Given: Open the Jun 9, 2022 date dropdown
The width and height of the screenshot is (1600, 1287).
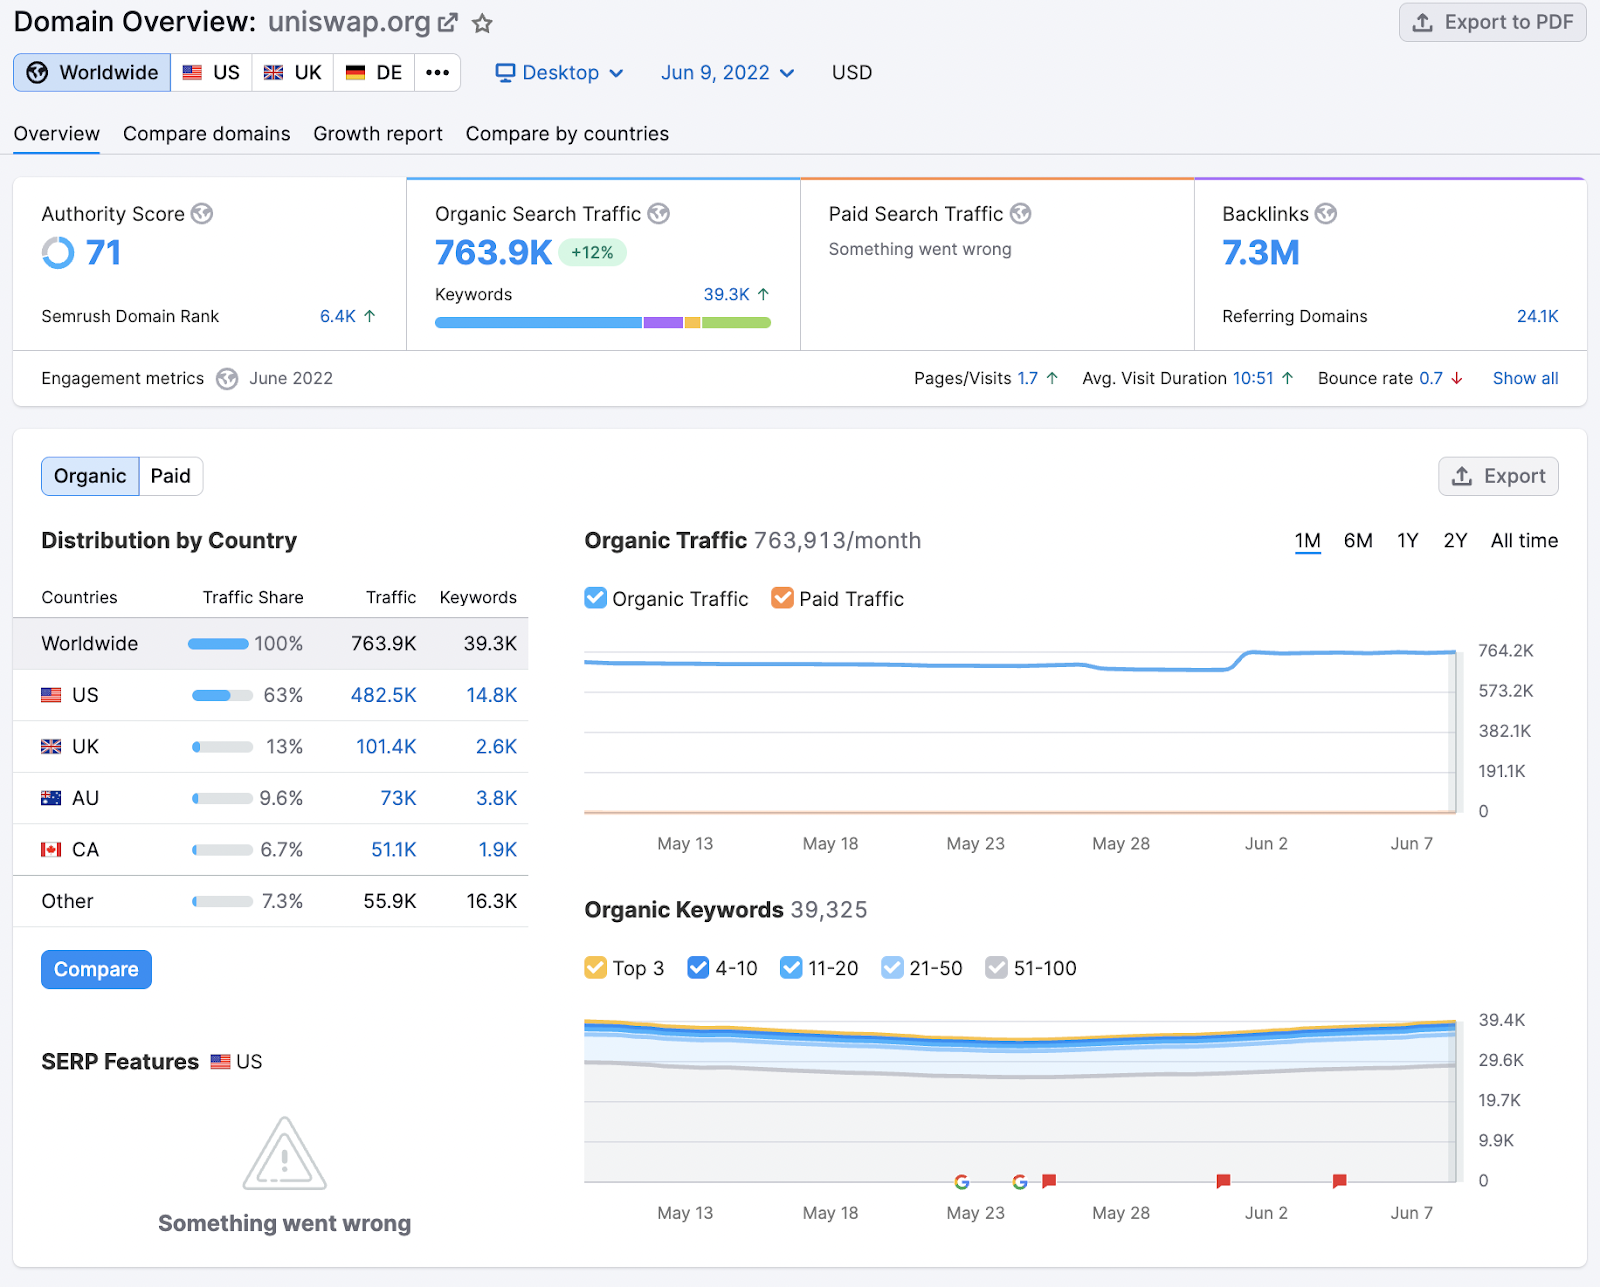Looking at the screenshot, I should pos(728,73).
